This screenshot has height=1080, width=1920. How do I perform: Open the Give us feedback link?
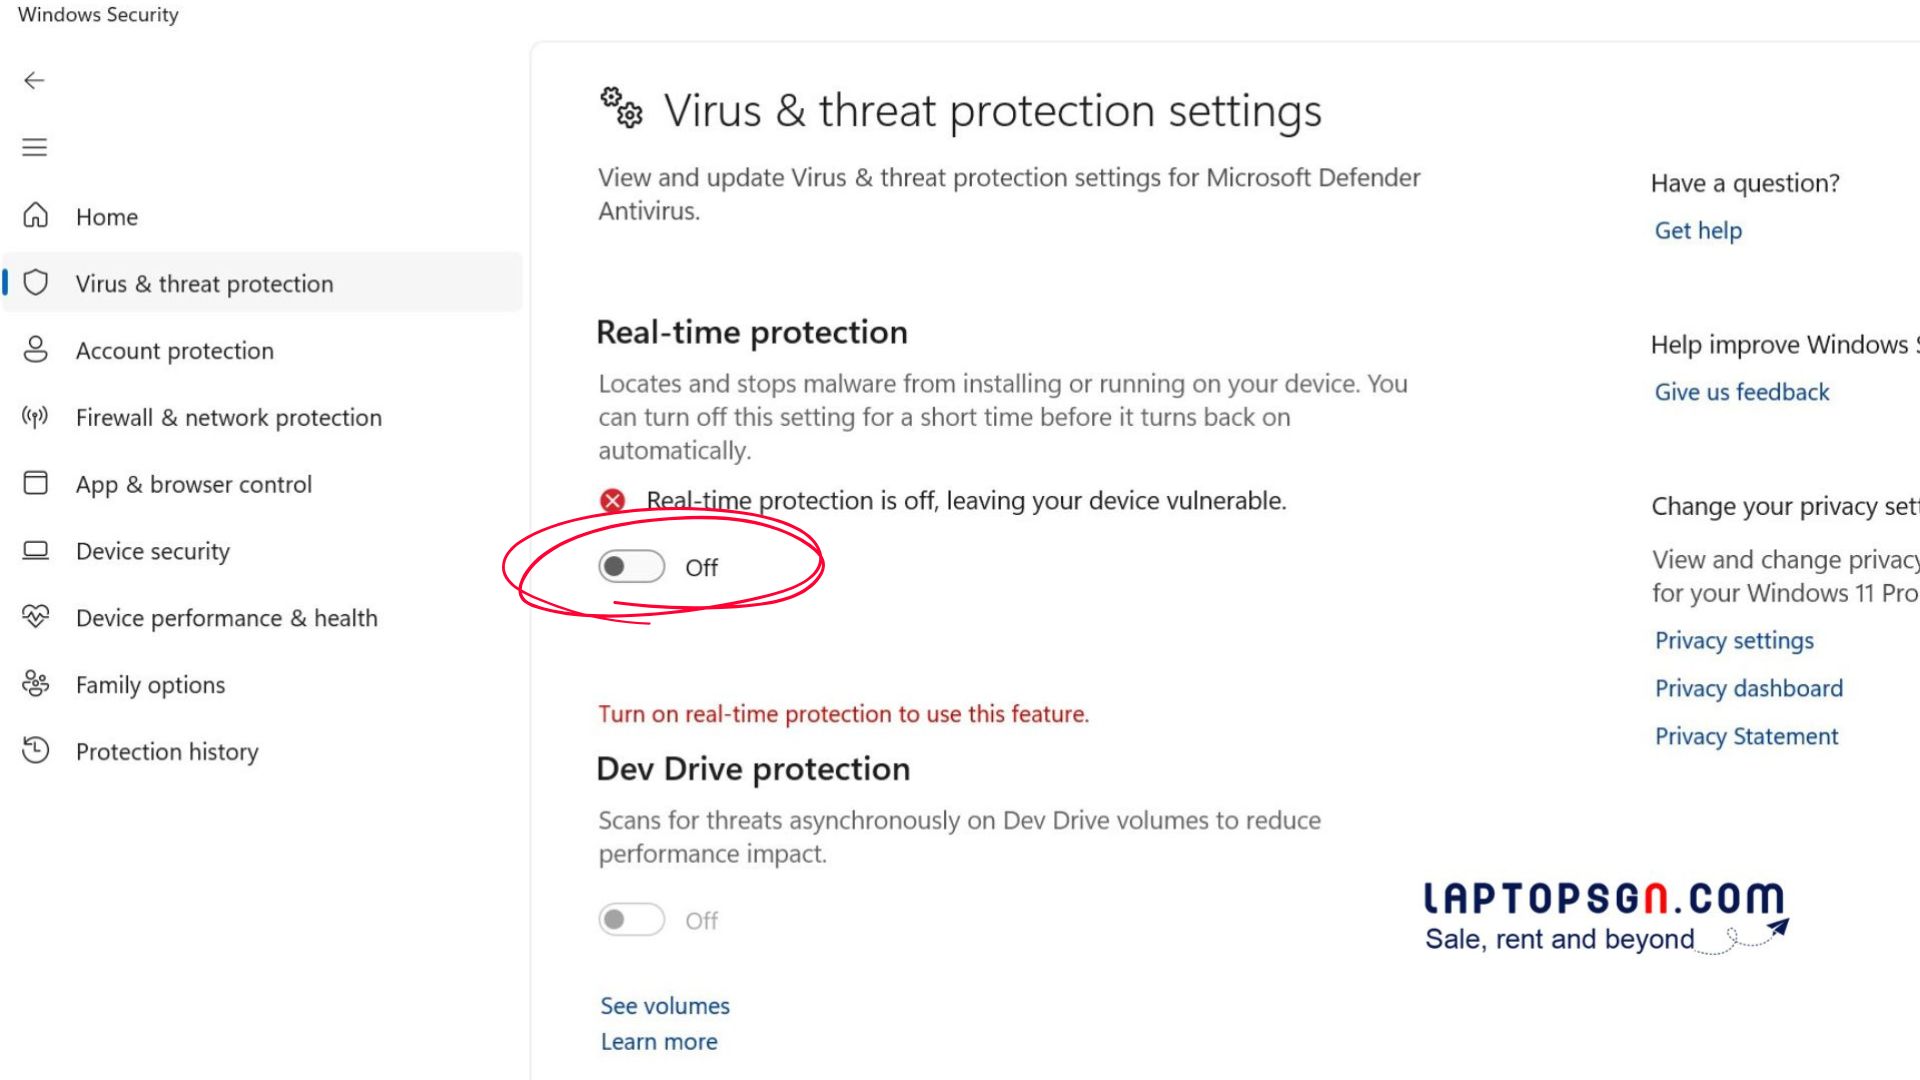[1742, 392]
